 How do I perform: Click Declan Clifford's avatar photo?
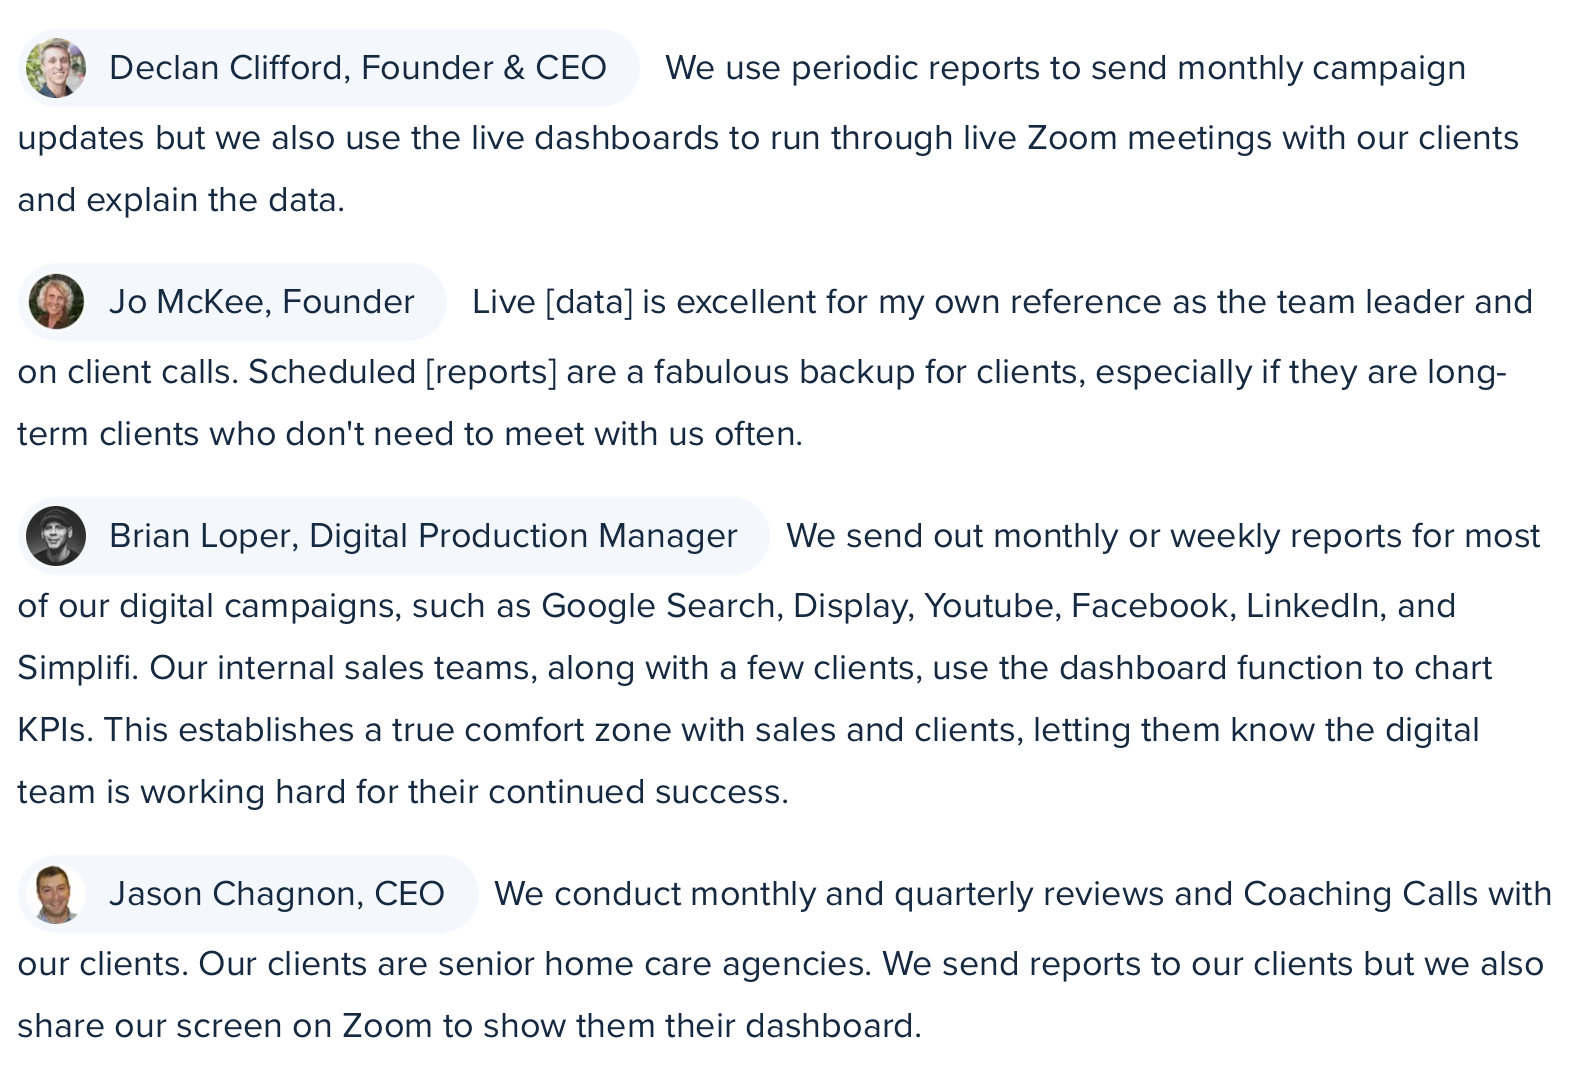click(x=56, y=68)
